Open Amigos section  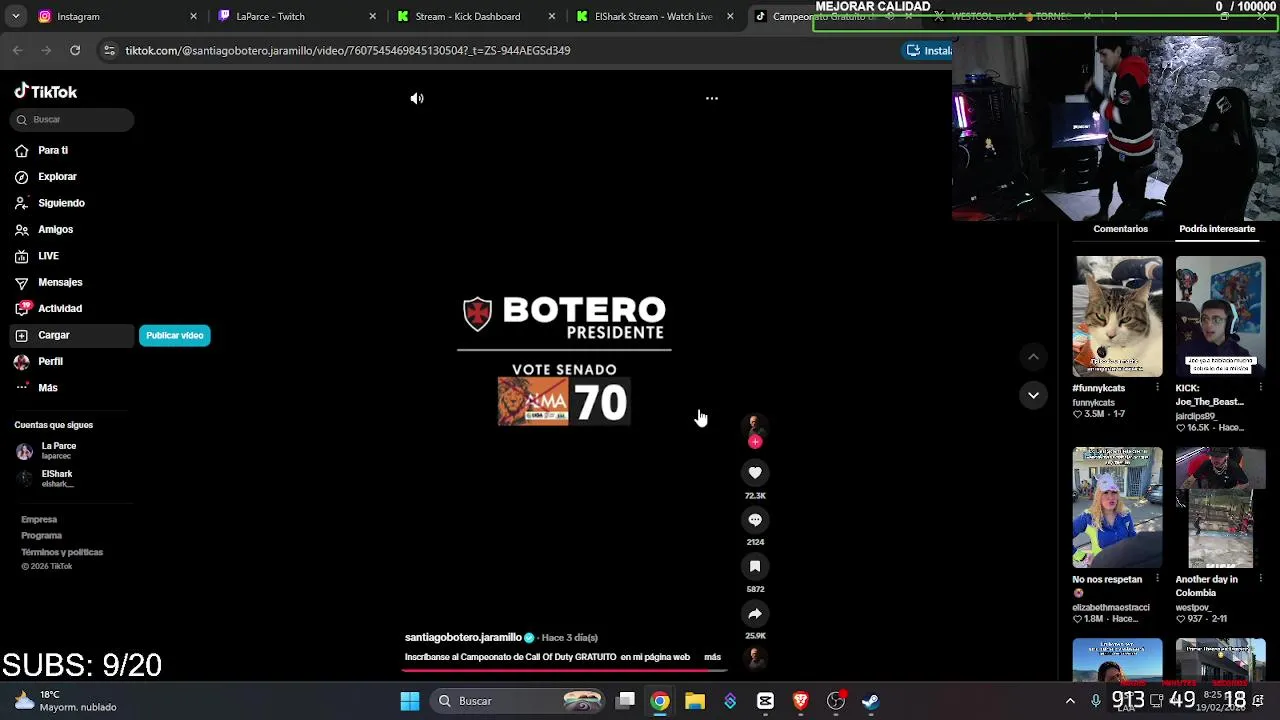(55, 229)
